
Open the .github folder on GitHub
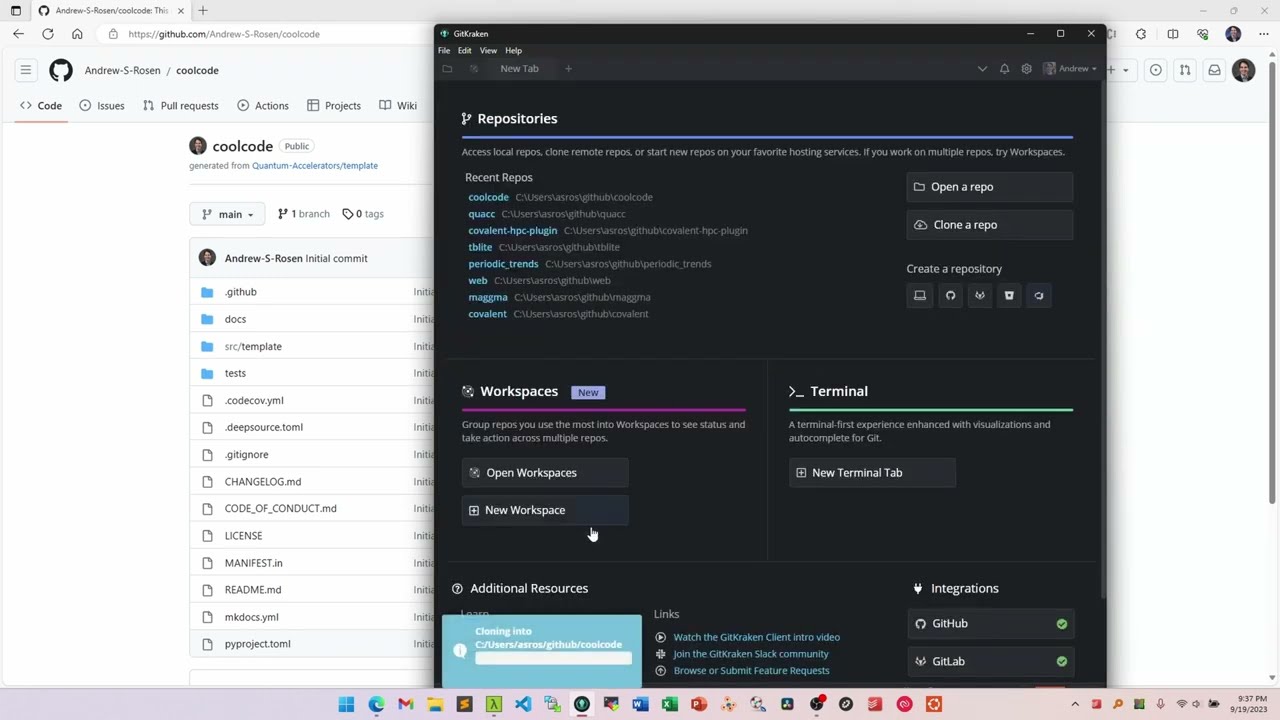coord(241,292)
